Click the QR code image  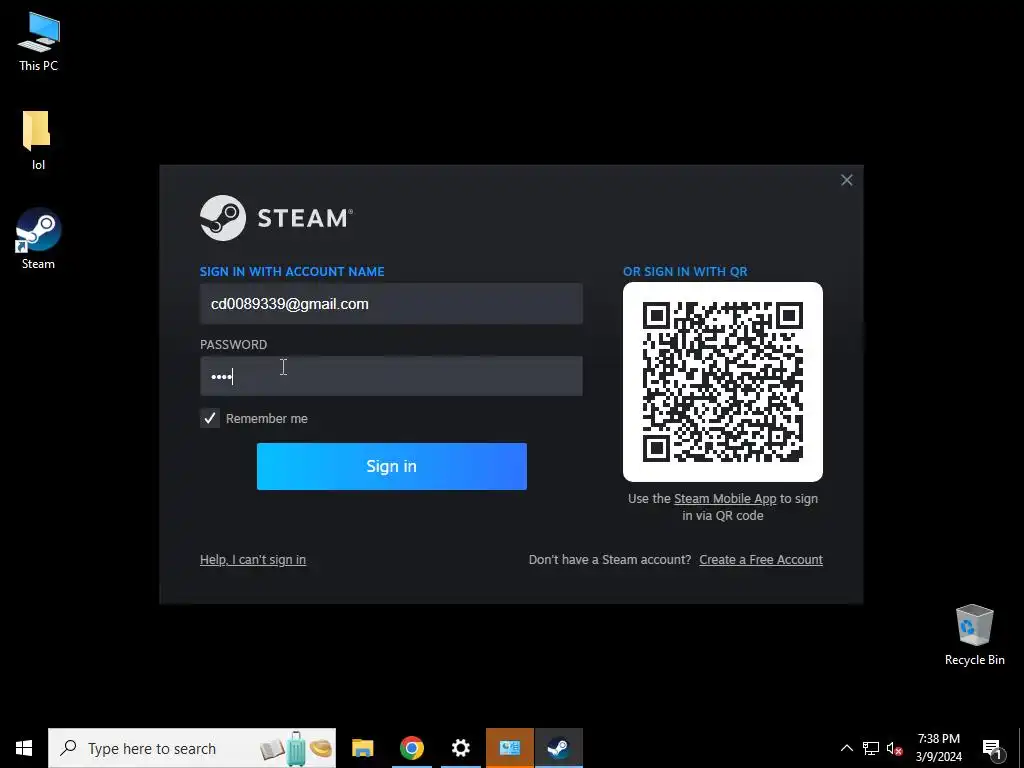[722, 382]
